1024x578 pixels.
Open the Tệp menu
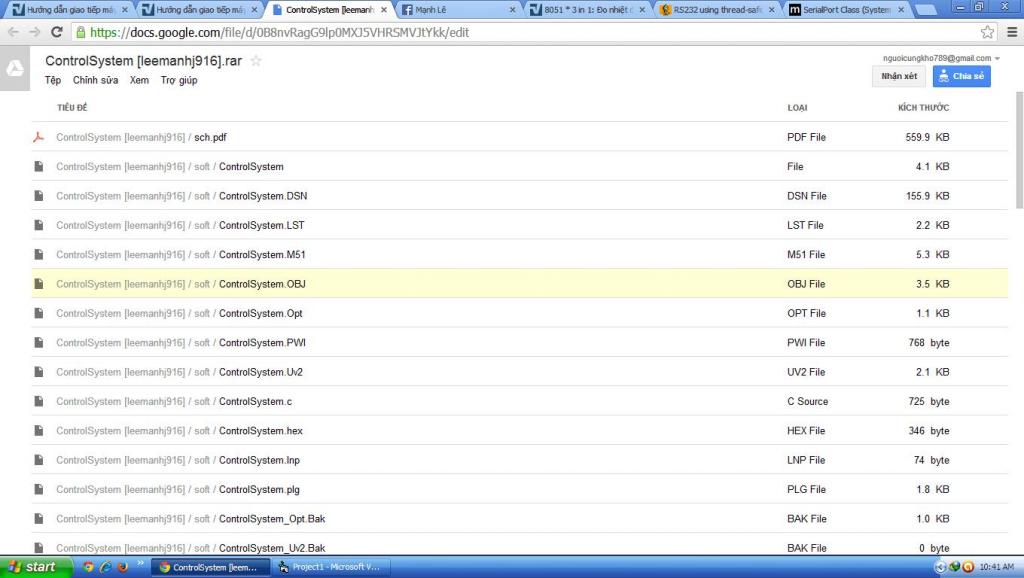[53, 80]
